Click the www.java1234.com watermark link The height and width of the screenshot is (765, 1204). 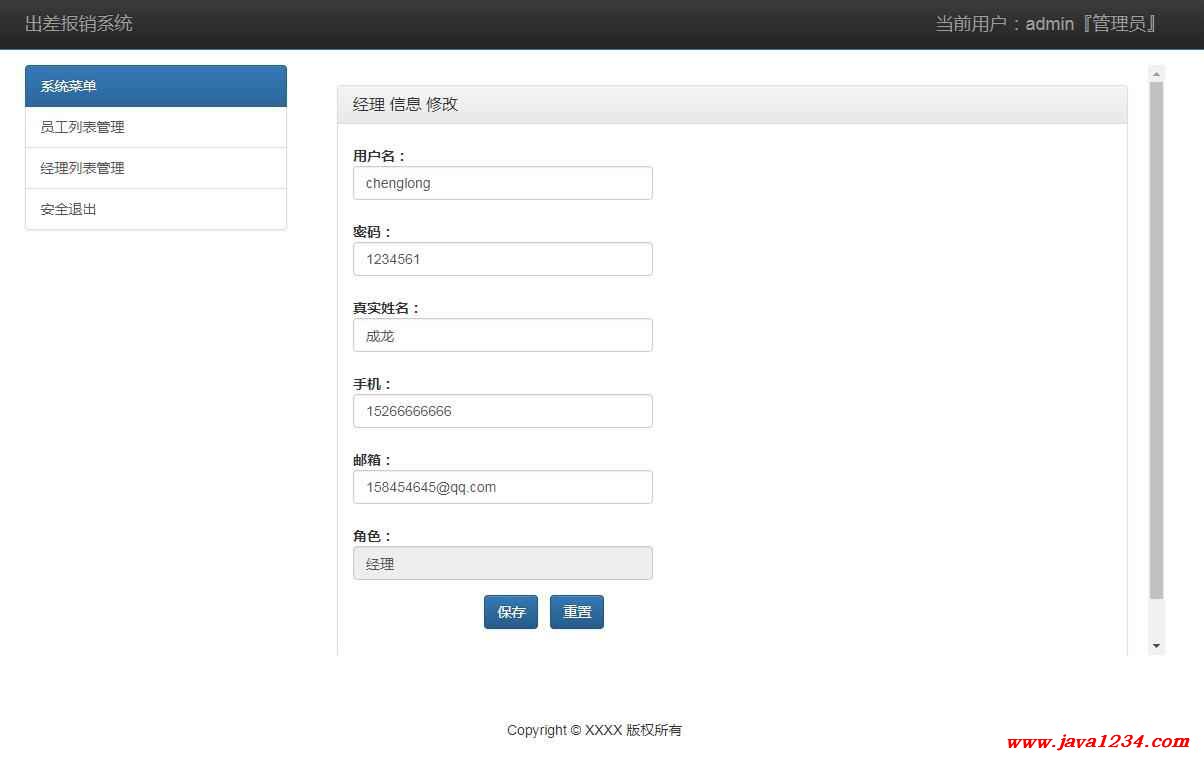1098,742
